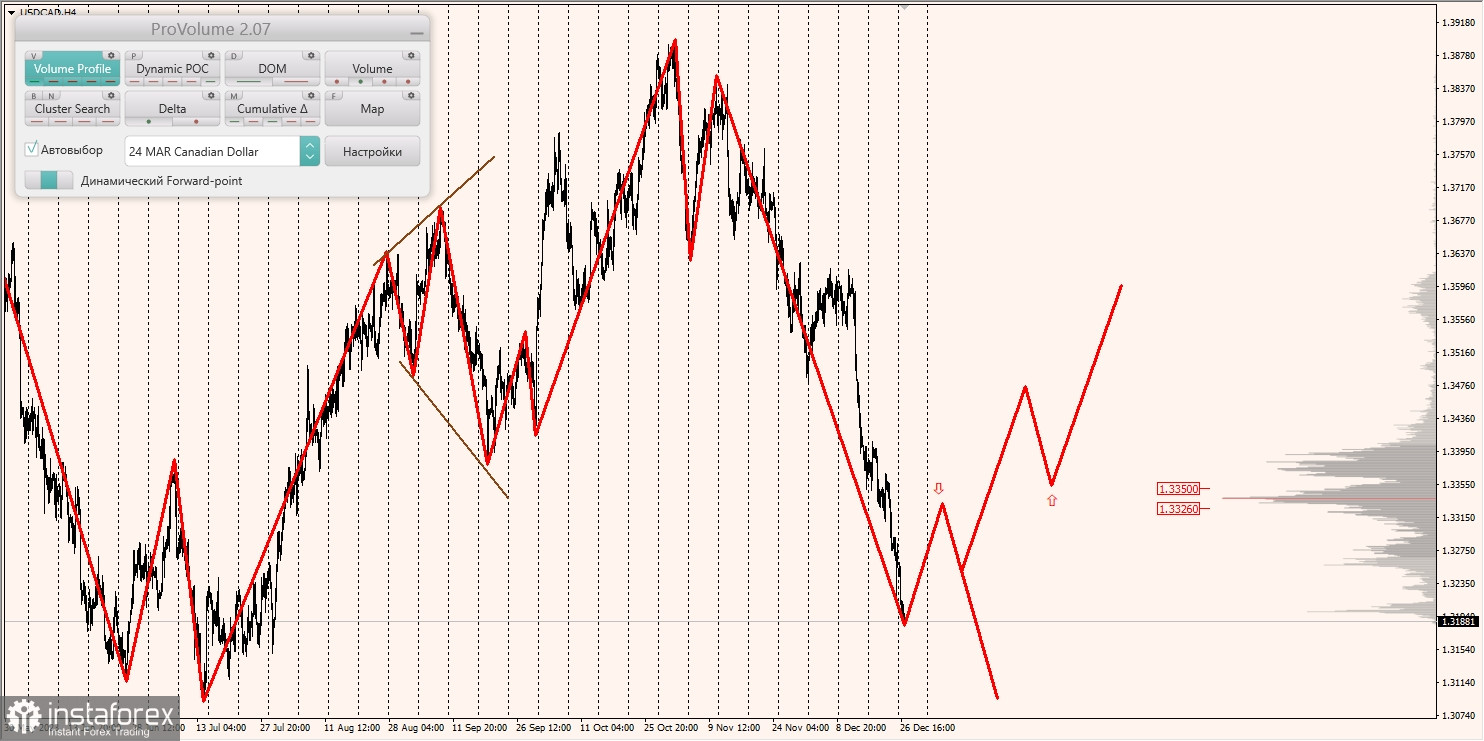Open DOM settings gear icon

pyautogui.click(x=311, y=55)
